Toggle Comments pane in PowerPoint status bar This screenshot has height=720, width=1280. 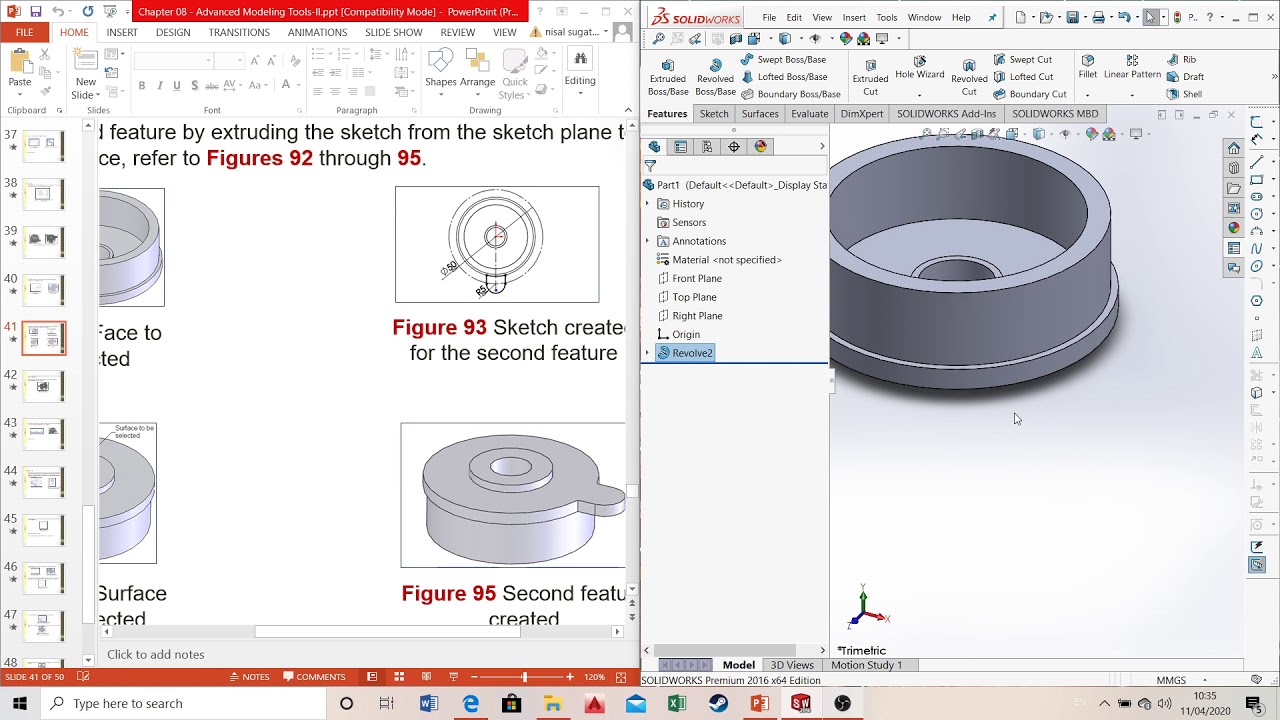click(313, 677)
